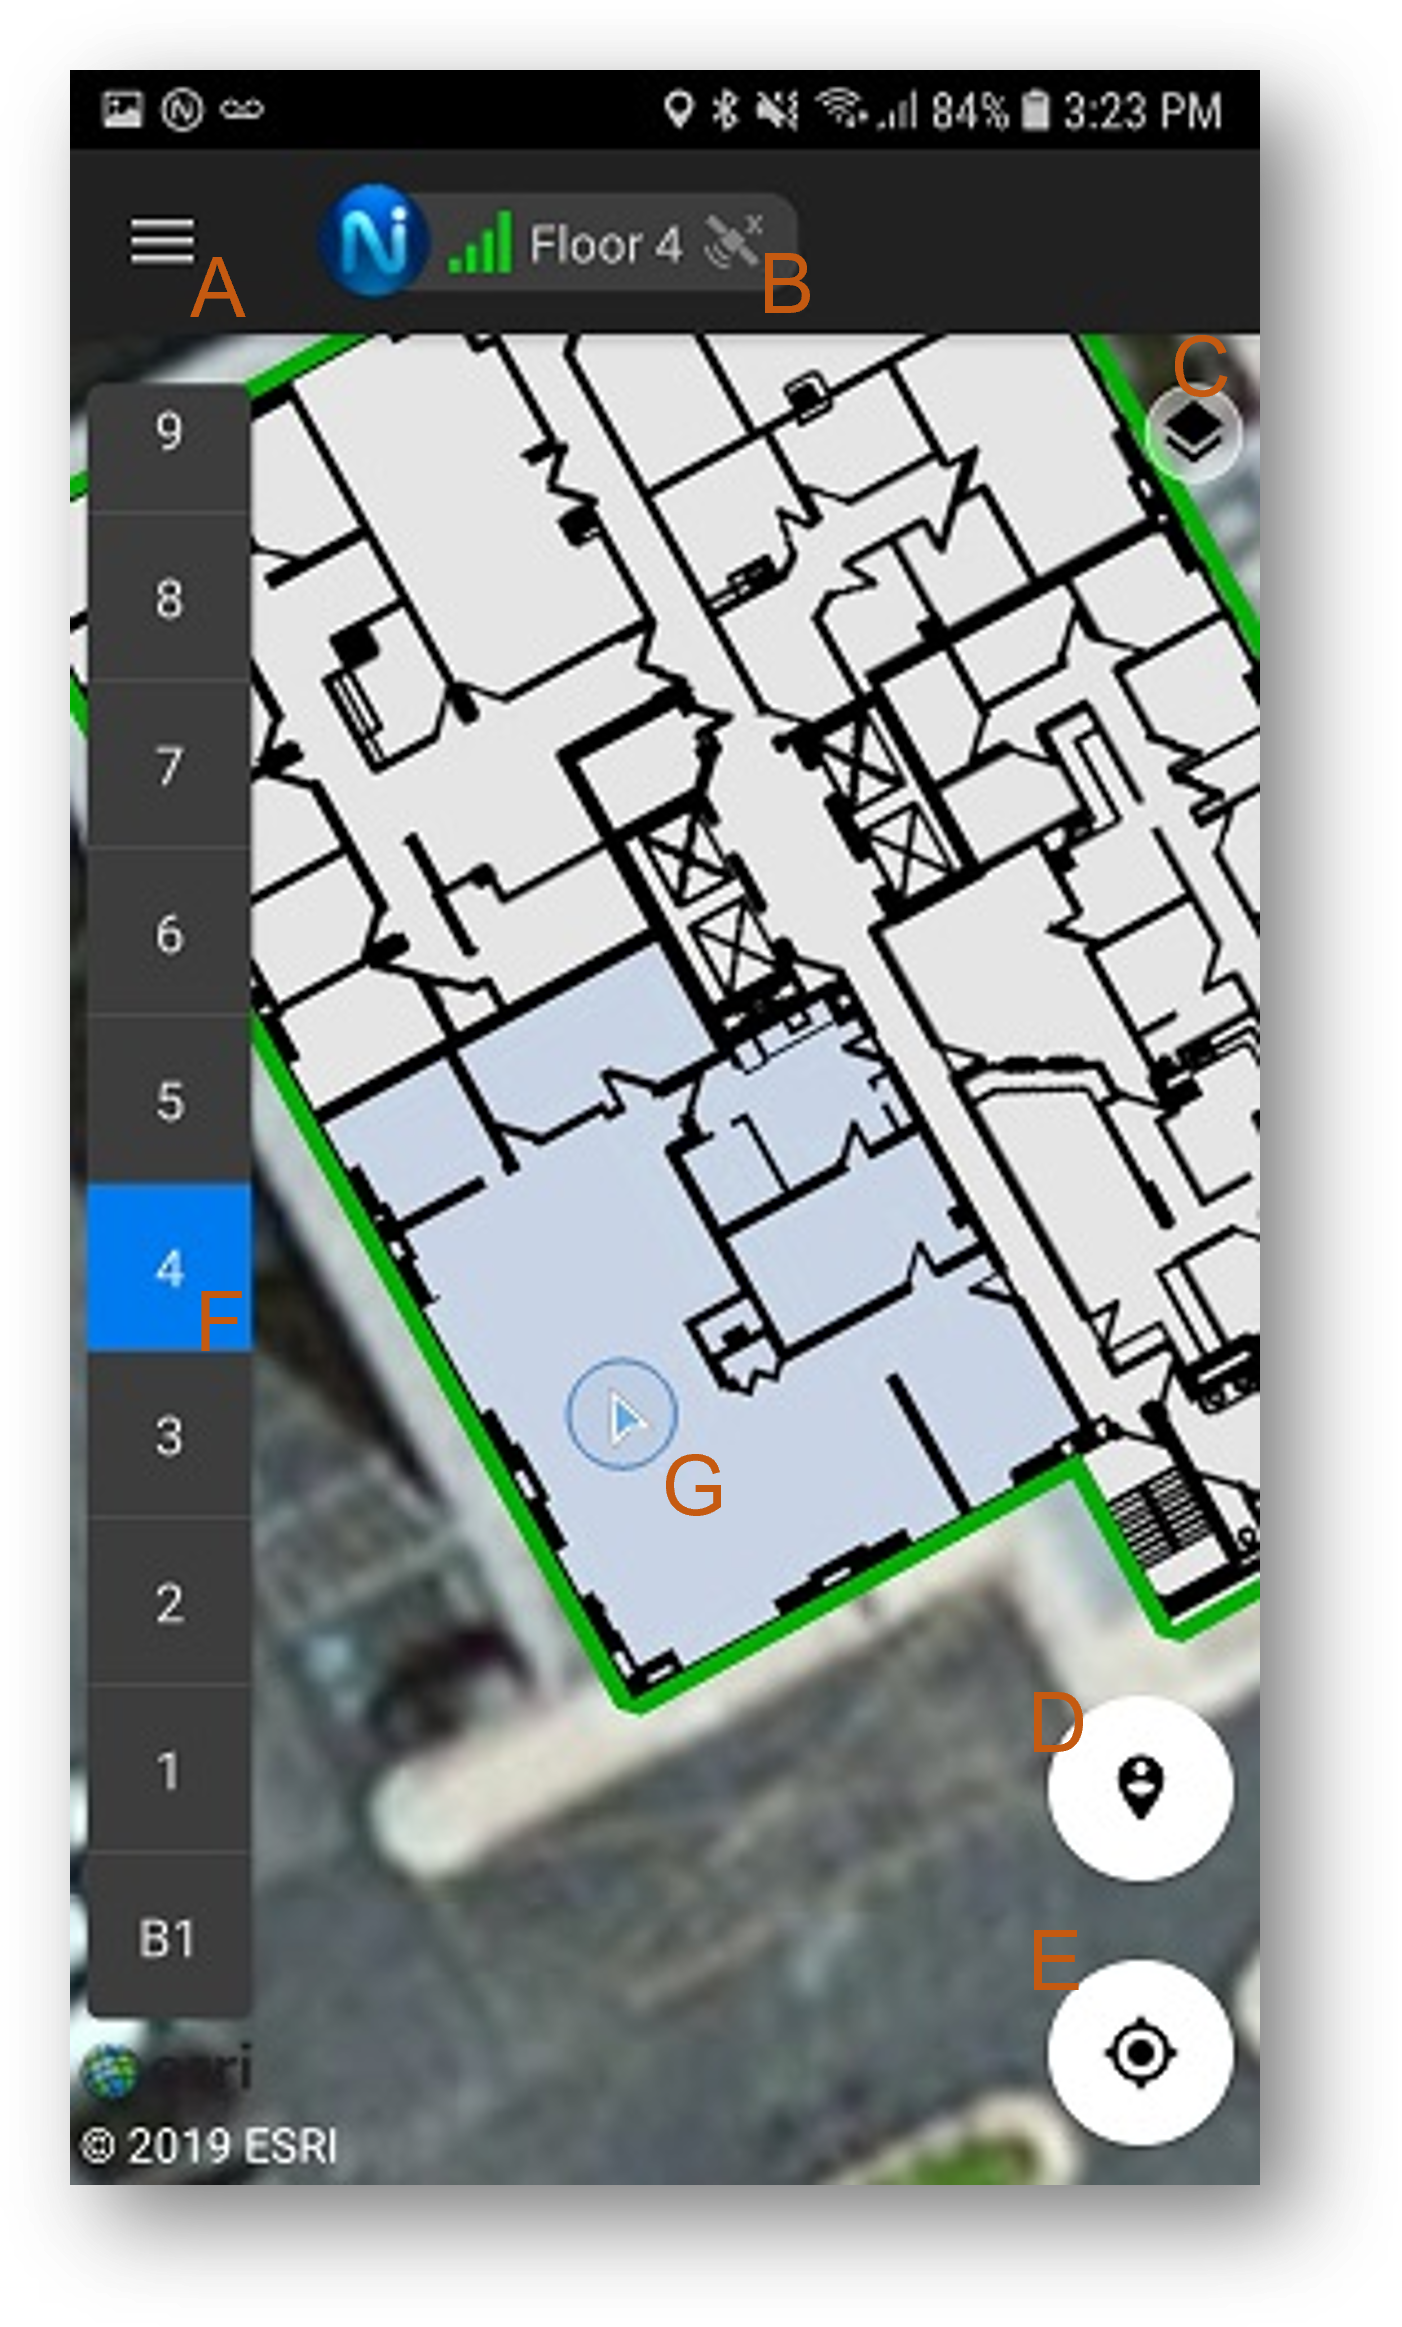Choose floor 3 from the selector
Screen dimensions: 1402x2327
click(x=169, y=1436)
